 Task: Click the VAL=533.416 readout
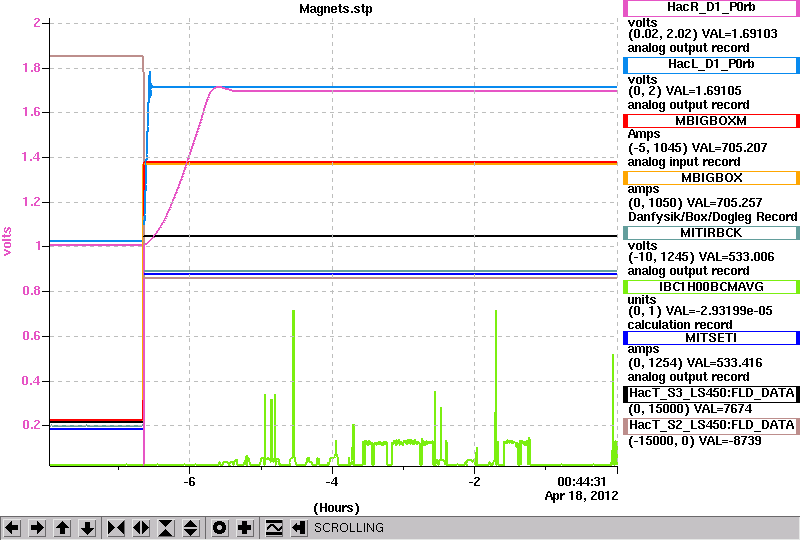click(724, 363)
